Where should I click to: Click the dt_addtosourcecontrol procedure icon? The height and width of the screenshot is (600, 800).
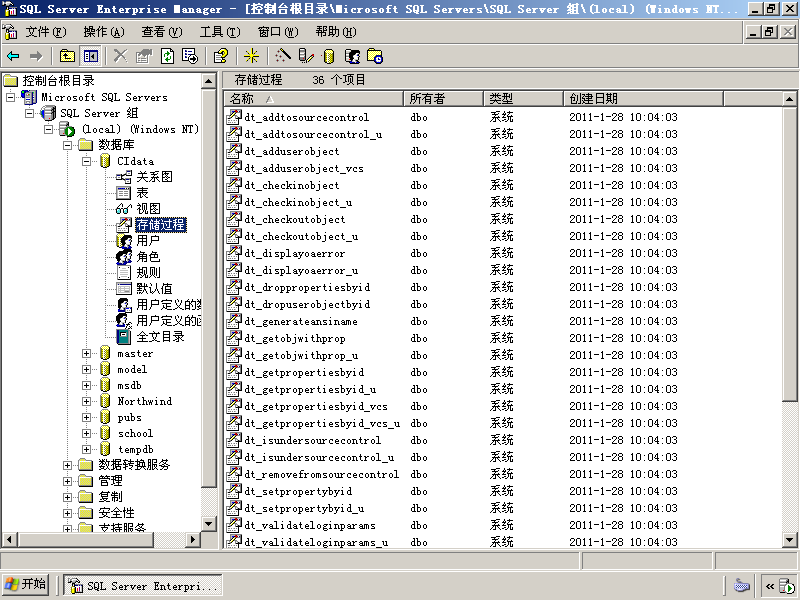(x=234, y=117)
